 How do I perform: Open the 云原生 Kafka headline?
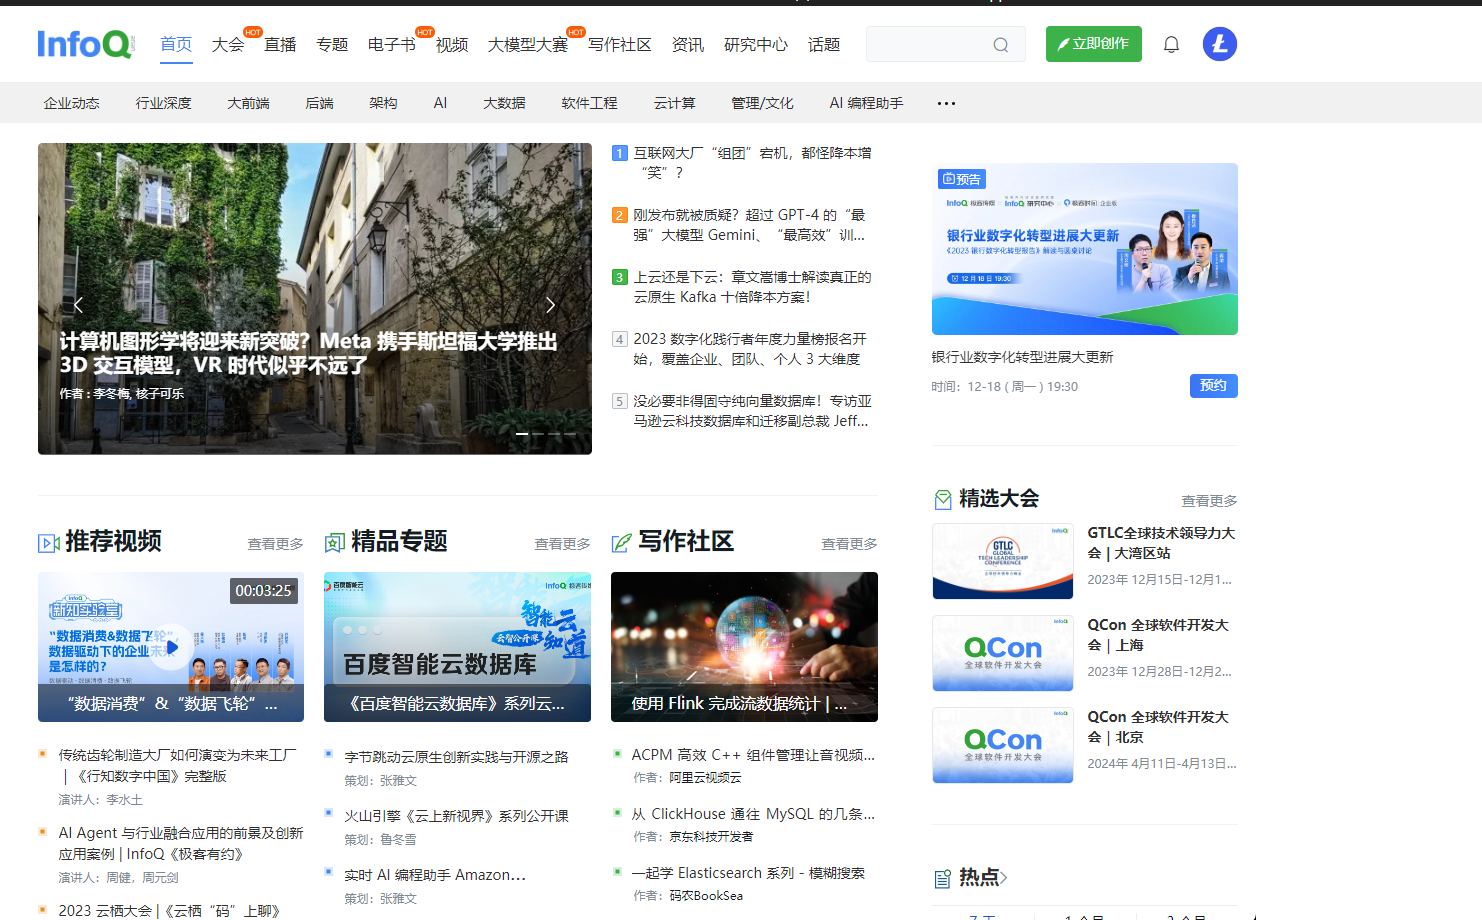click(752, 287)
